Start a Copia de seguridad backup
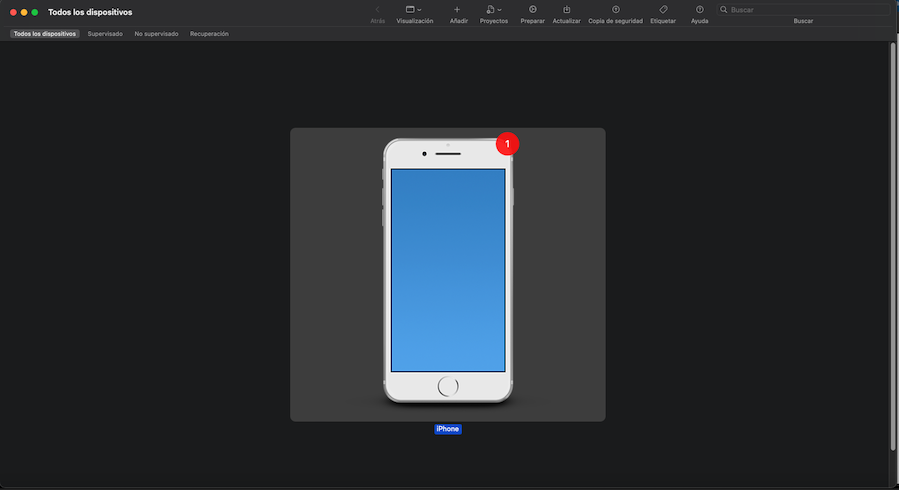This screenshot has width=899, height=490. (x=615, y=10)
